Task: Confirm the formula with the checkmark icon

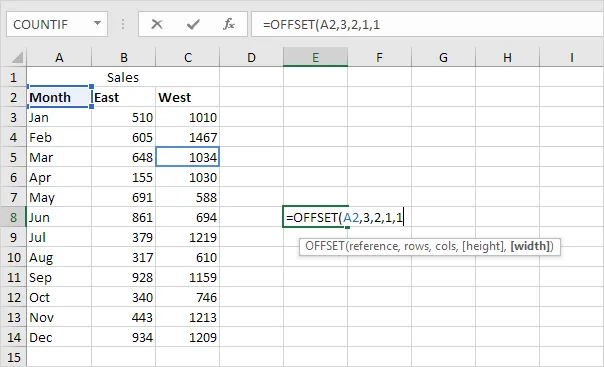Action: point(193,25)
